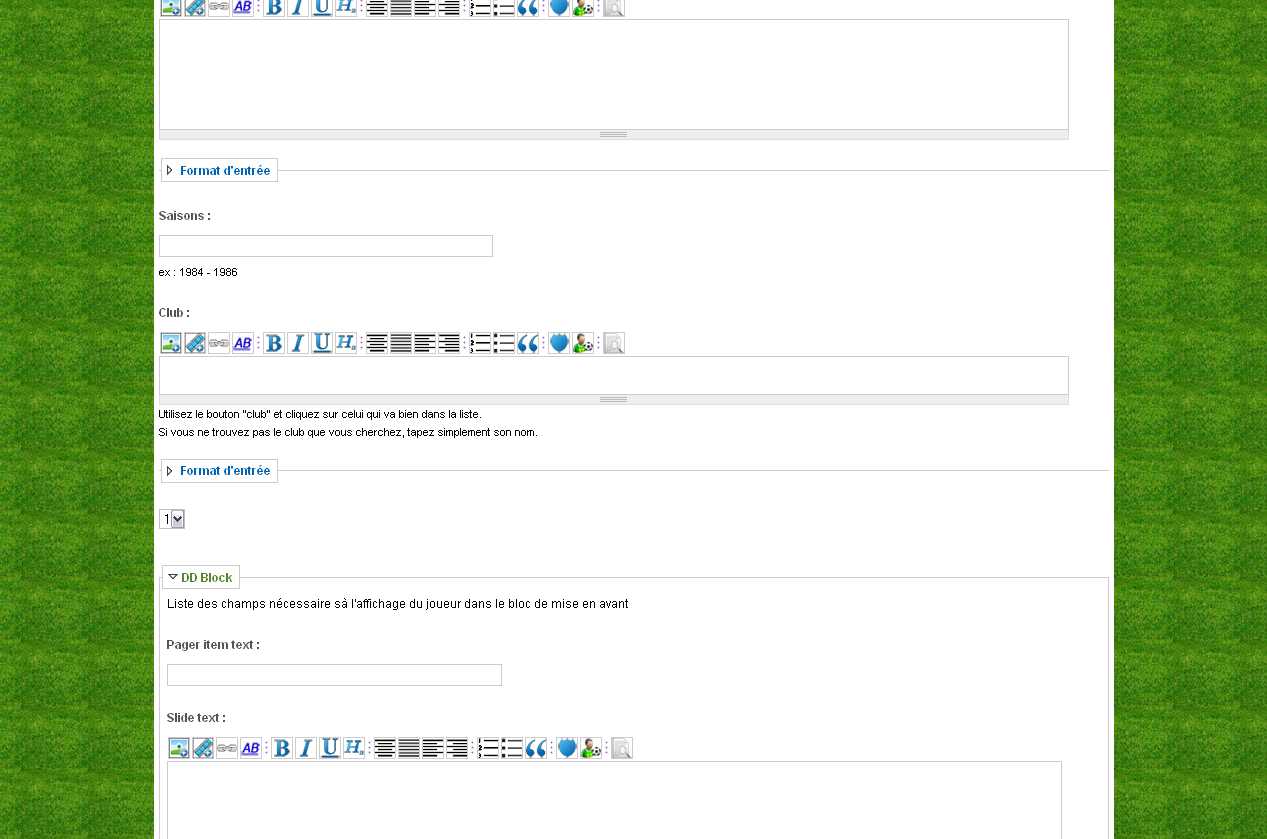Preview content from Slide text toolbar
1267x839 pixels.
[622, 748]
